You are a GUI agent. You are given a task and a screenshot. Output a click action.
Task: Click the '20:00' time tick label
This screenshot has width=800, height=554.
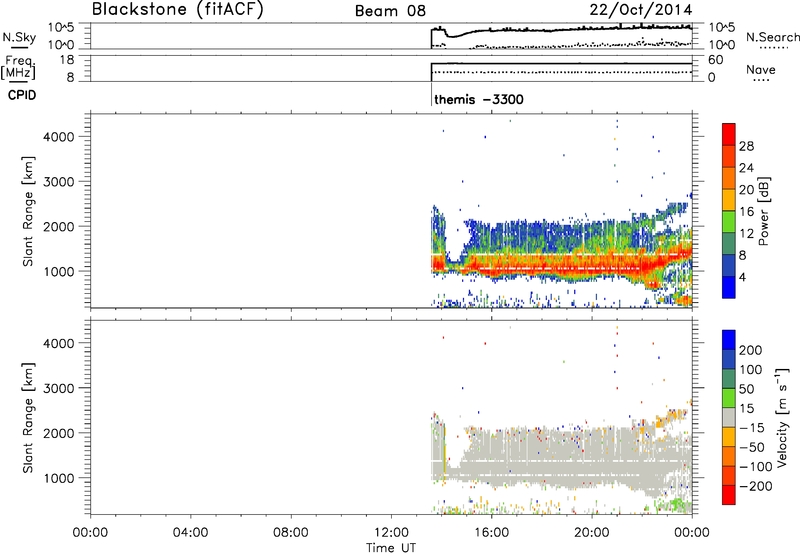point(592,533)
